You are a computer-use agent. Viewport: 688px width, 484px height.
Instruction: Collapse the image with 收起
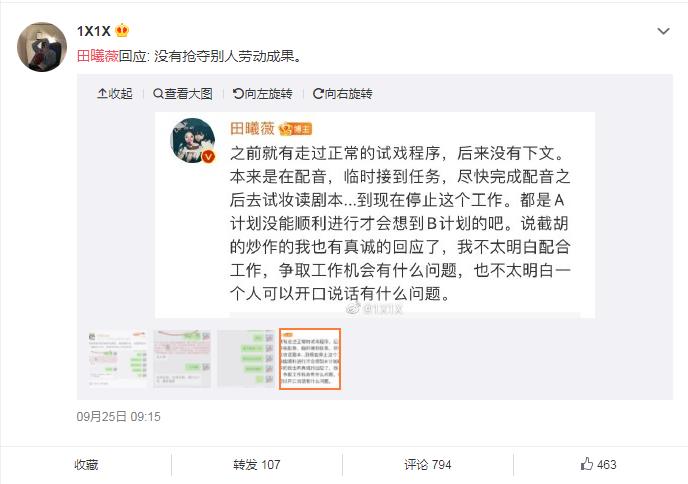coord(115,93)
